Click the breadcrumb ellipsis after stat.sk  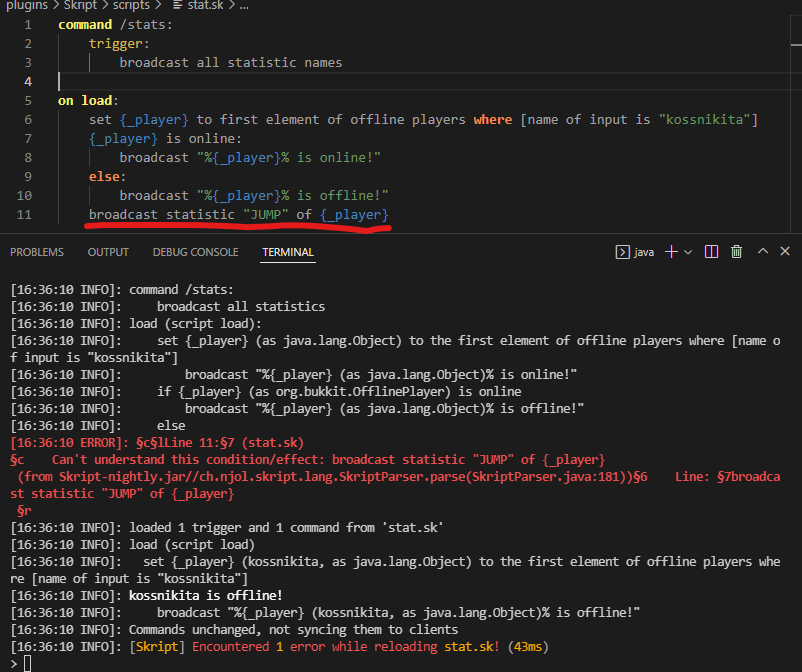pyautogui.click(x=244, y=6)
